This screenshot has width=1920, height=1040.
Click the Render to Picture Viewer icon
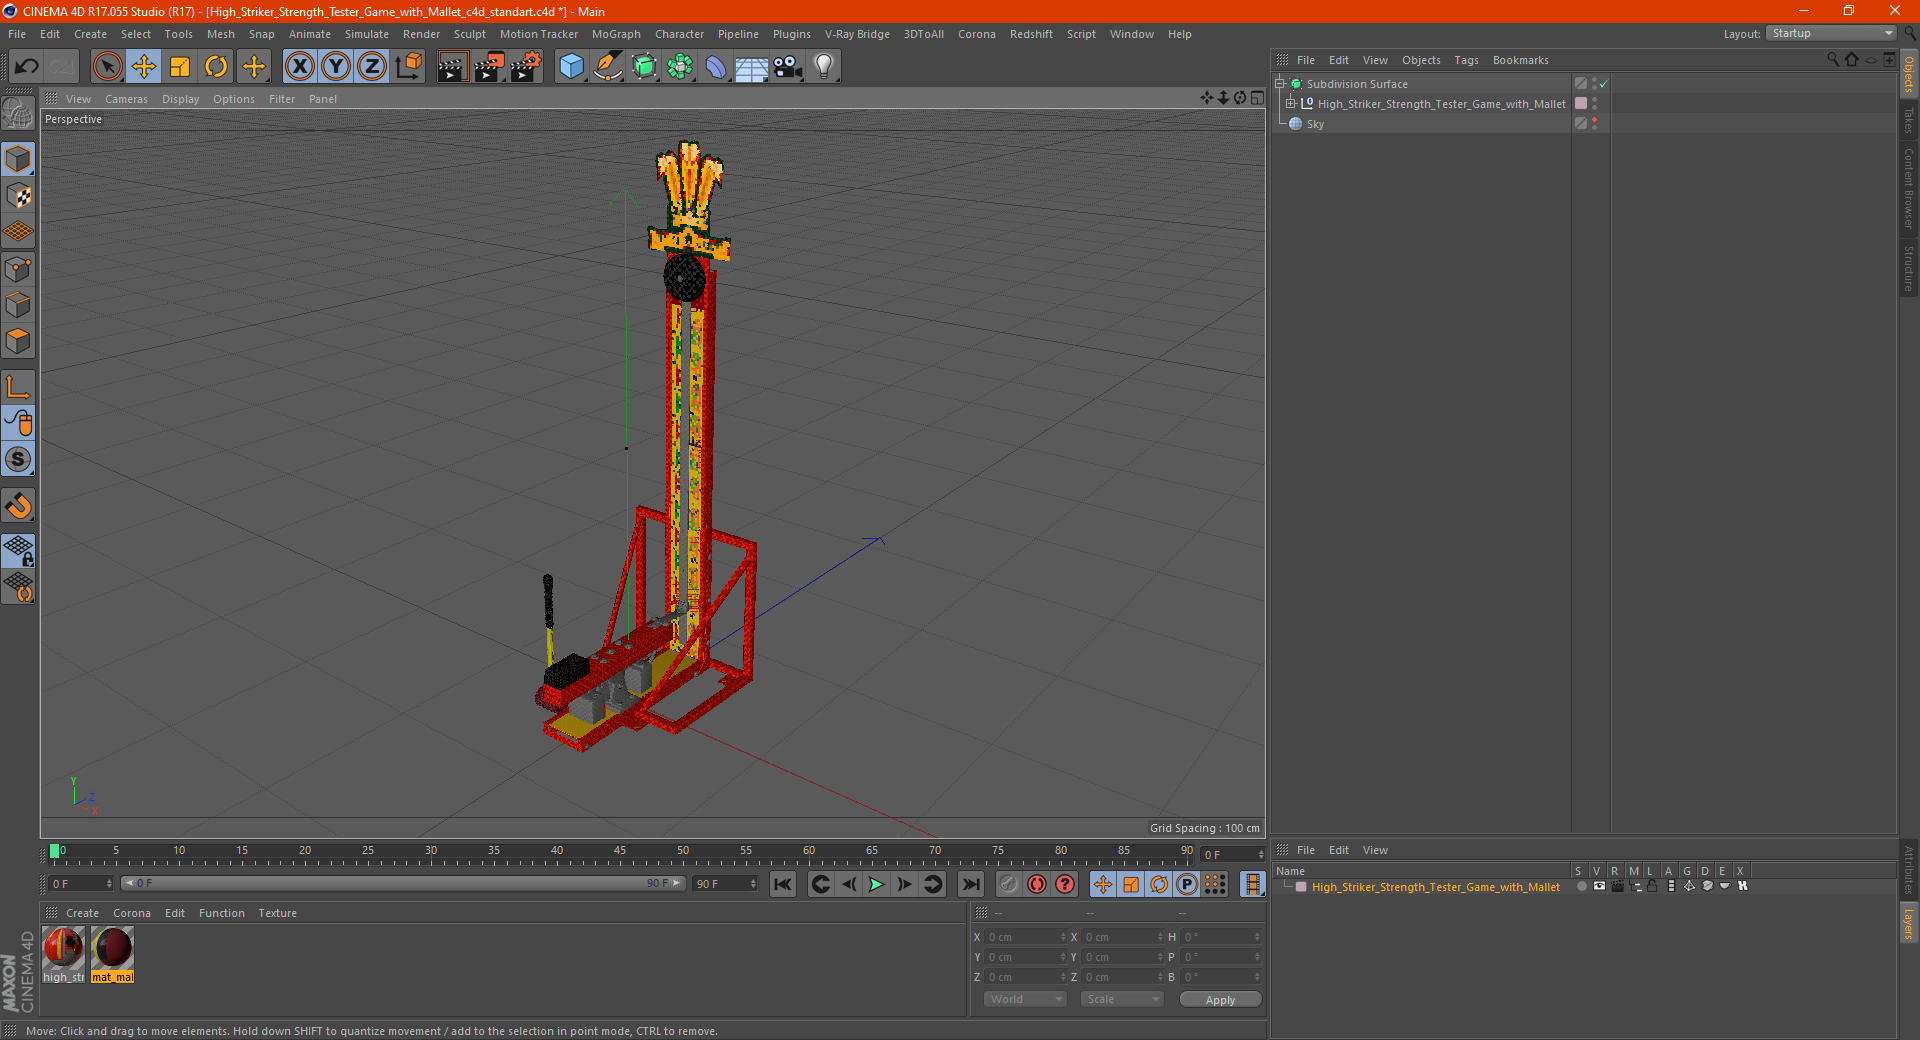point(489,67)
